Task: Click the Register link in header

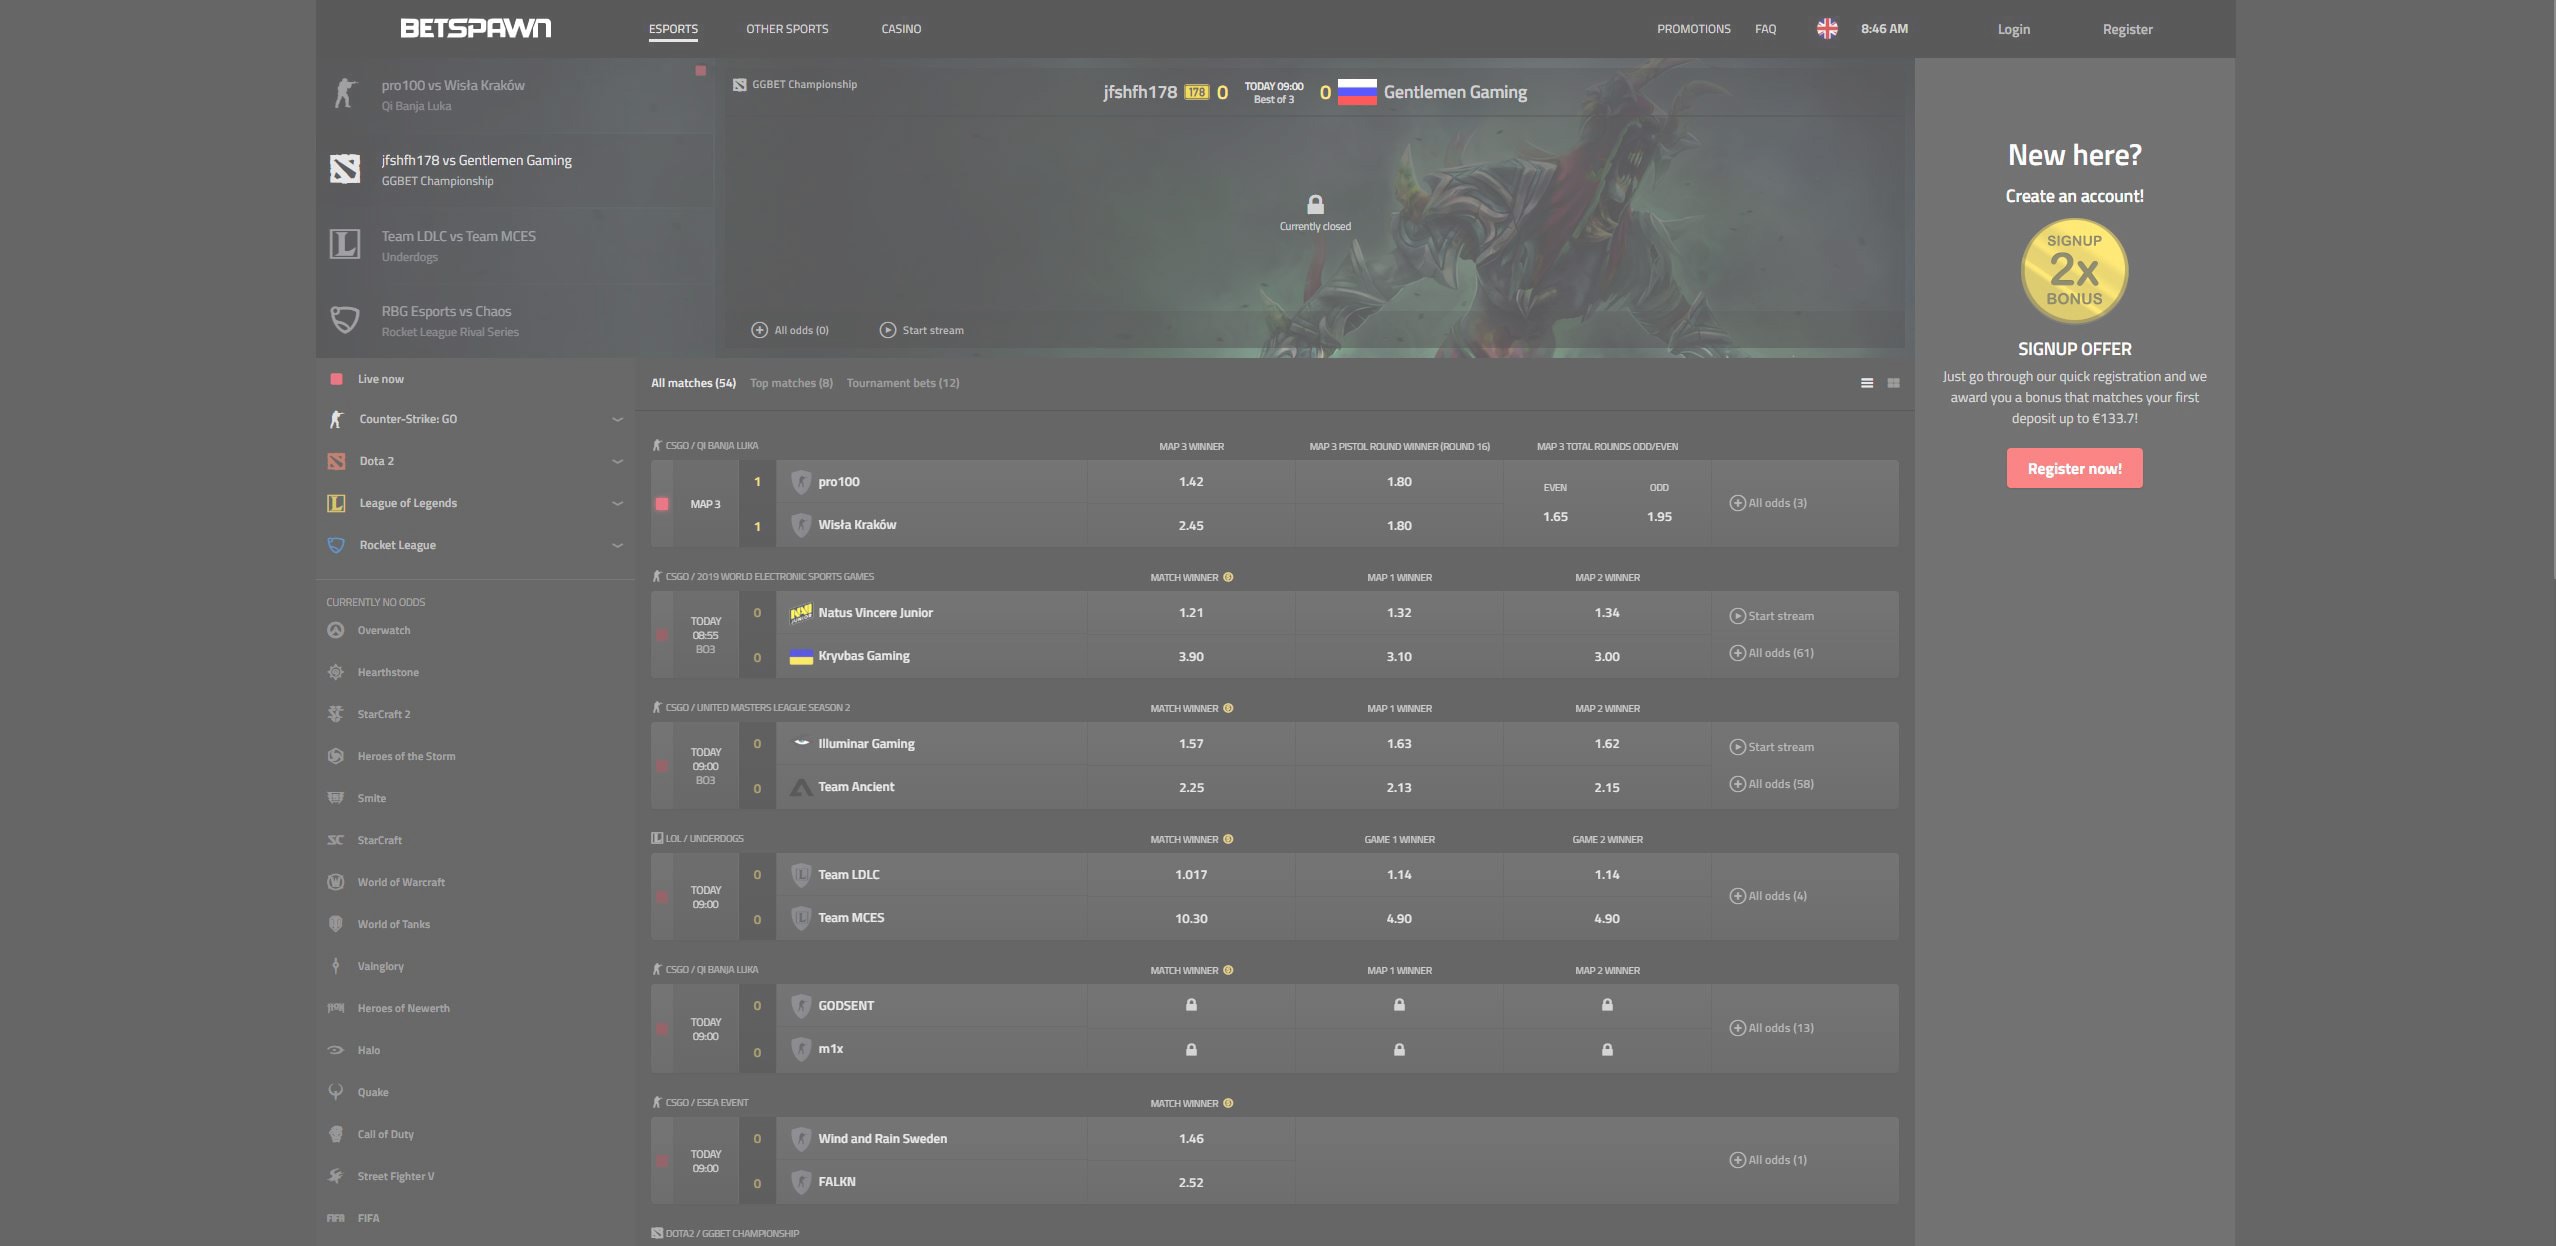Action: 2127,29
